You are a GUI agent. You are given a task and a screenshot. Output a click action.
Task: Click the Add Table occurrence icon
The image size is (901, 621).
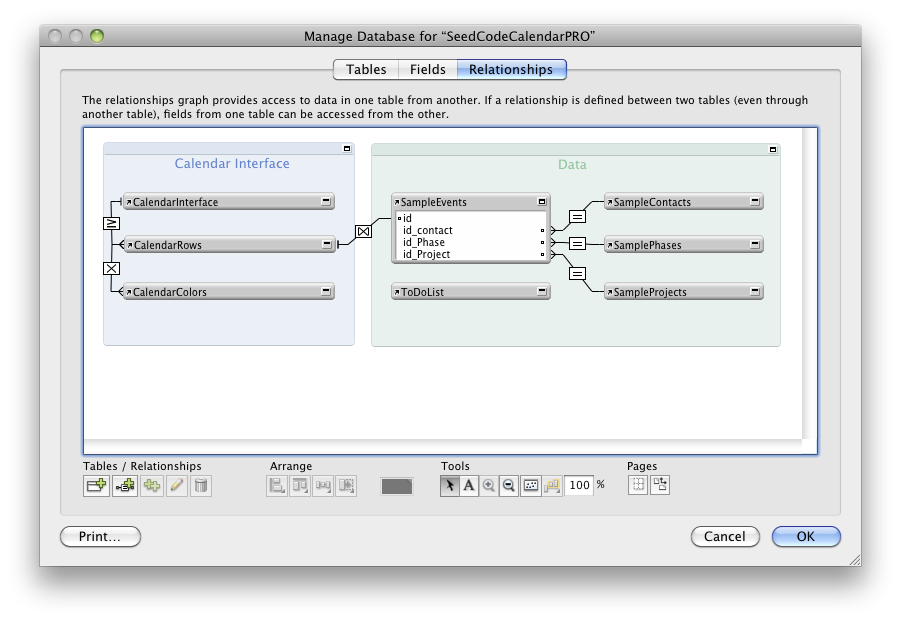coord(96,485)
